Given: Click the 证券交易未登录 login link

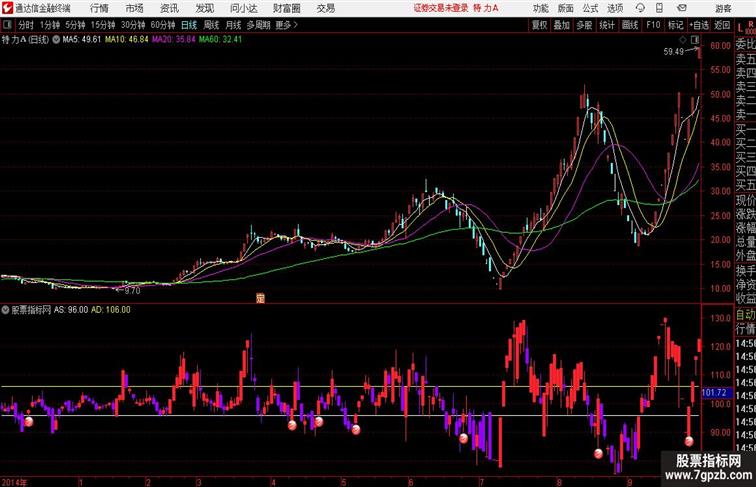Looking at the screenshot, I should point(441,8).
